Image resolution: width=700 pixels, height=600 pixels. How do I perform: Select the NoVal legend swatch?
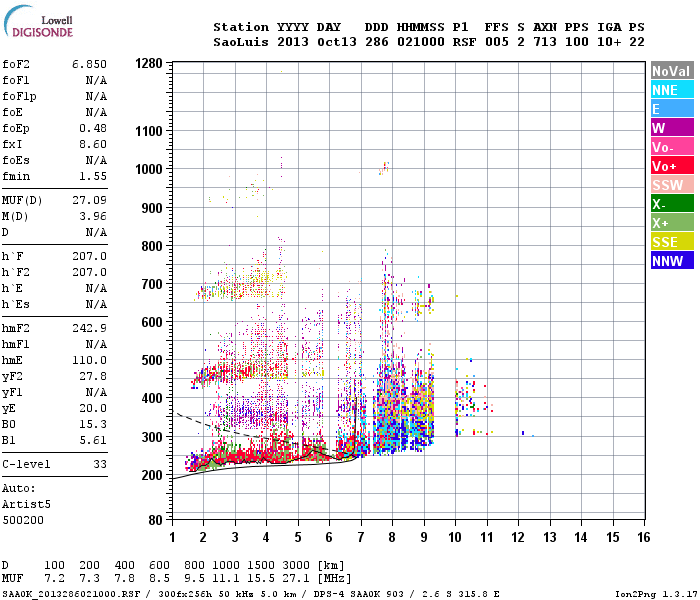[672, 71]
